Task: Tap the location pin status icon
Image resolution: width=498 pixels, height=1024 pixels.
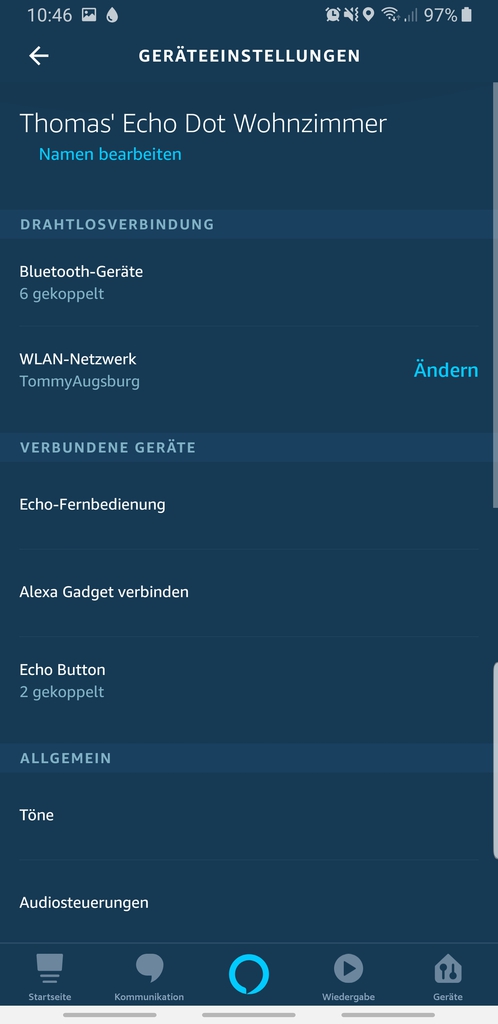Action: (369, 15)
